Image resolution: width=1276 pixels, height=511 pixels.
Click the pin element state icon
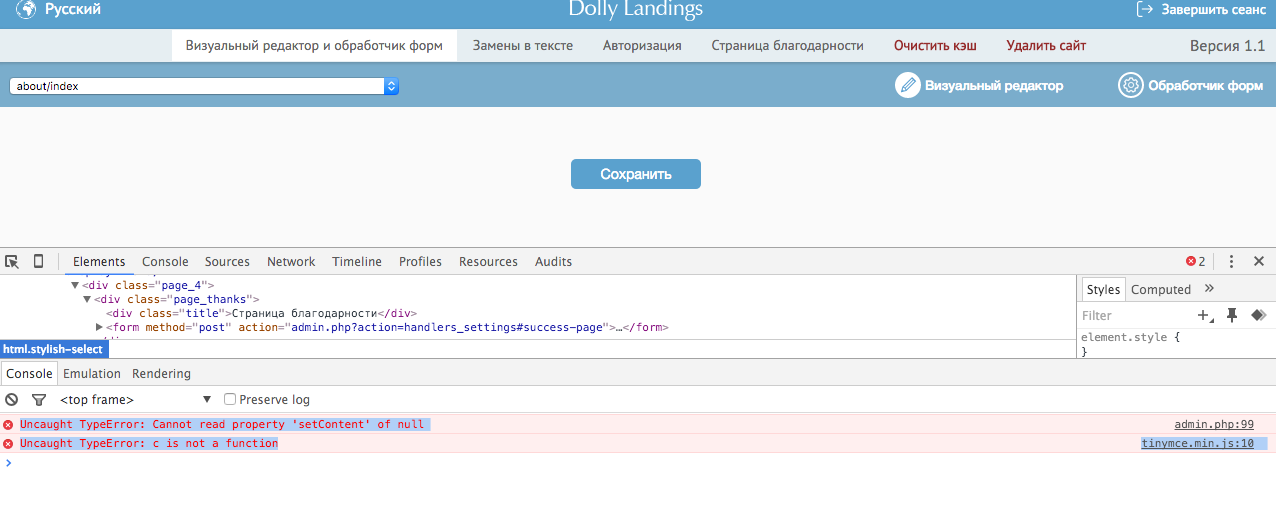pyautogui.click(x=1232, y=315)
